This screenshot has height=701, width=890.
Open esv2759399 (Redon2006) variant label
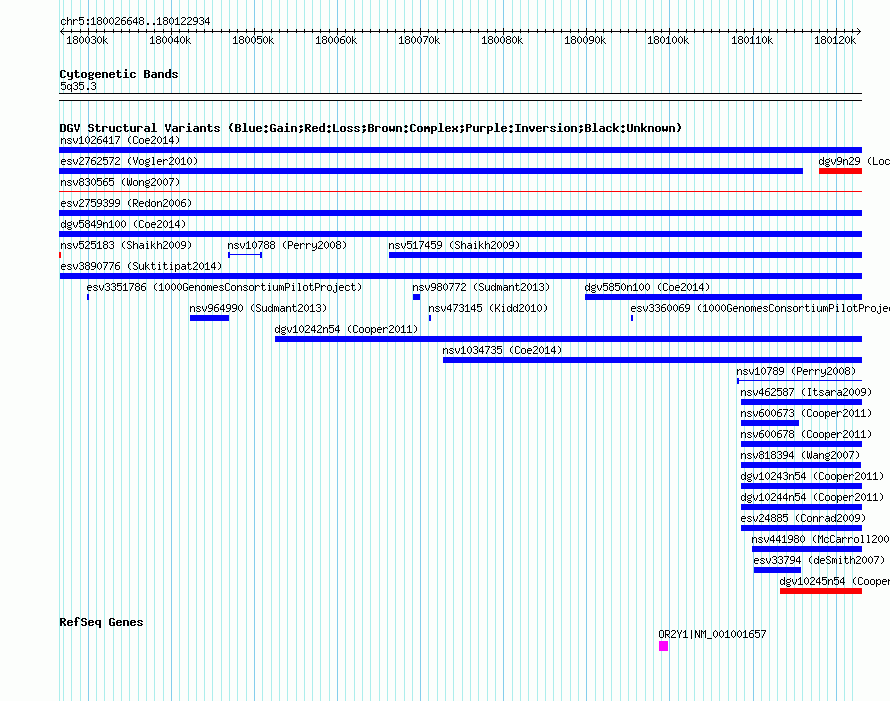click(x=126, y=203)
